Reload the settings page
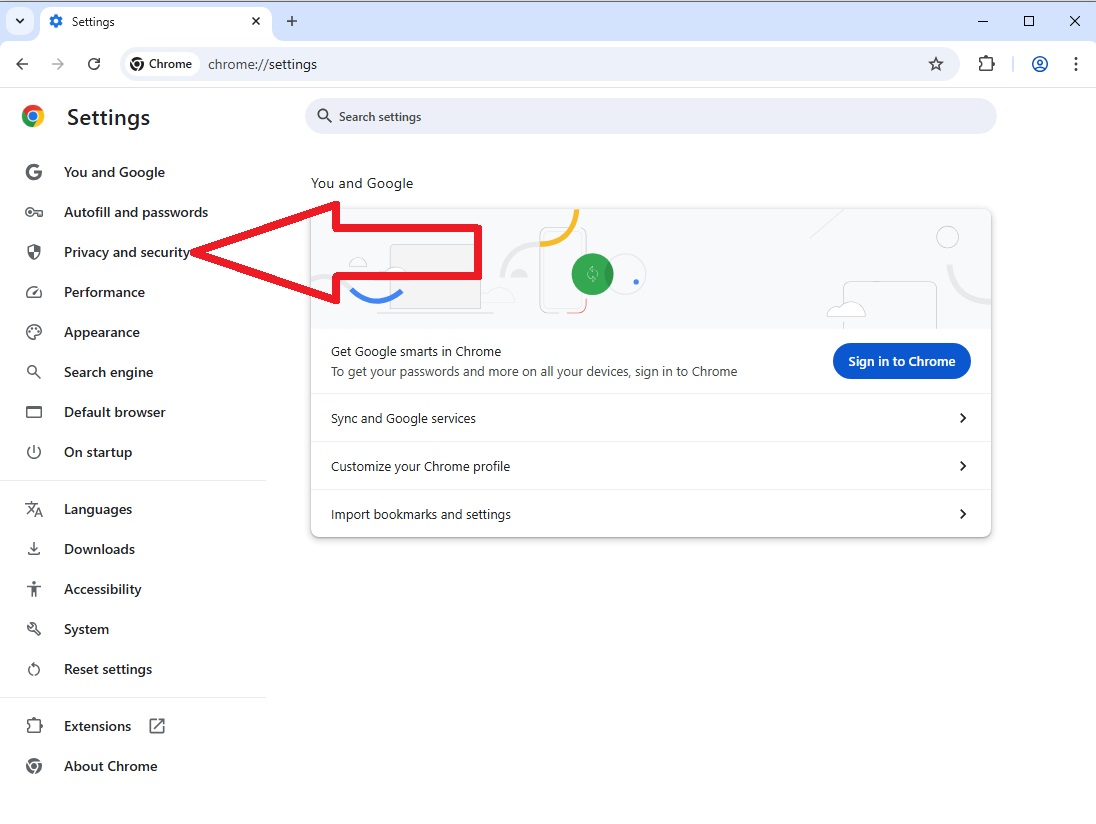Viewport: 1096px width, 824px height. tap(94, 64)
